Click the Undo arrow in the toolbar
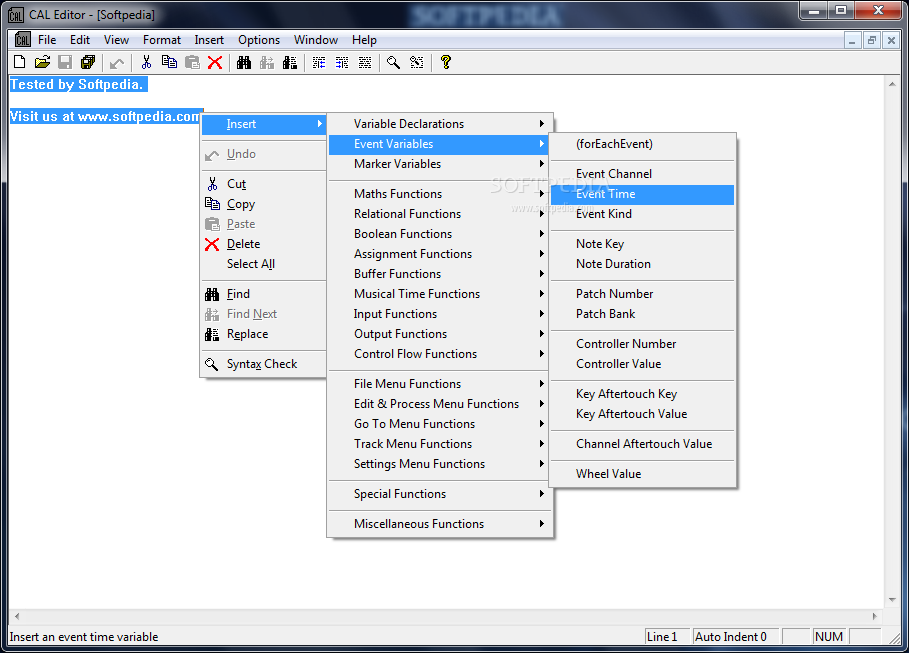Image resolution: width=909 pixels, height=653 pixels. tap(117, 62)
